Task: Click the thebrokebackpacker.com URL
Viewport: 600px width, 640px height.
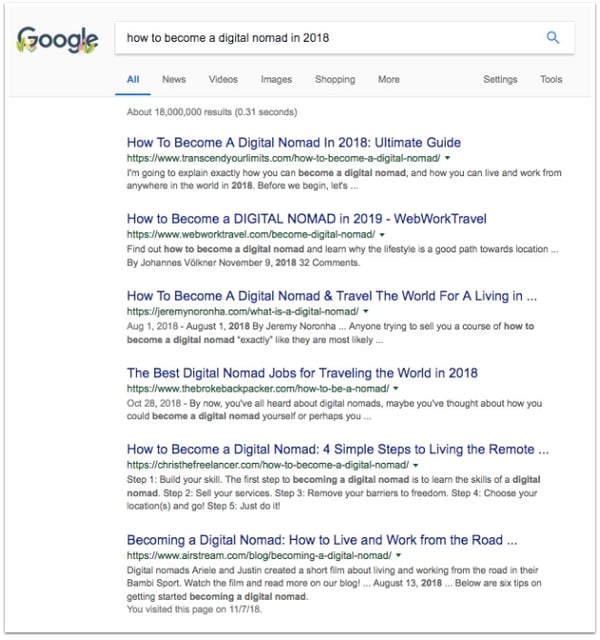Action: pyautogui.click(x=258, y=389)
